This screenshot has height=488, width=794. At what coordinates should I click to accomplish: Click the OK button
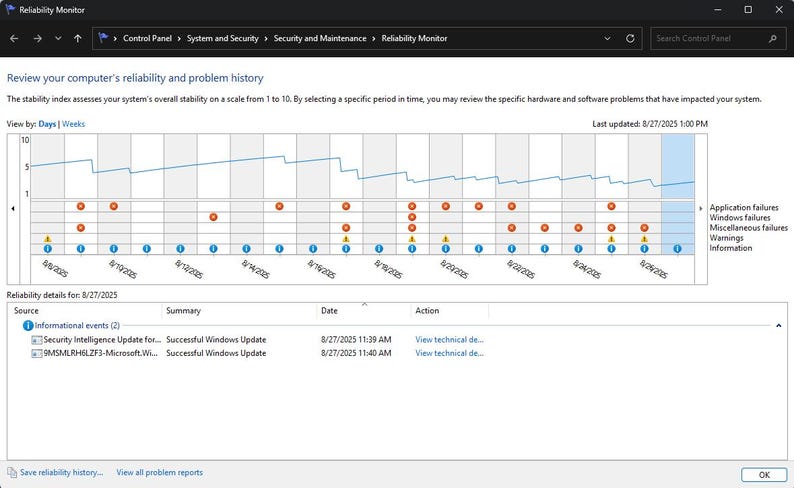(764, 475)
